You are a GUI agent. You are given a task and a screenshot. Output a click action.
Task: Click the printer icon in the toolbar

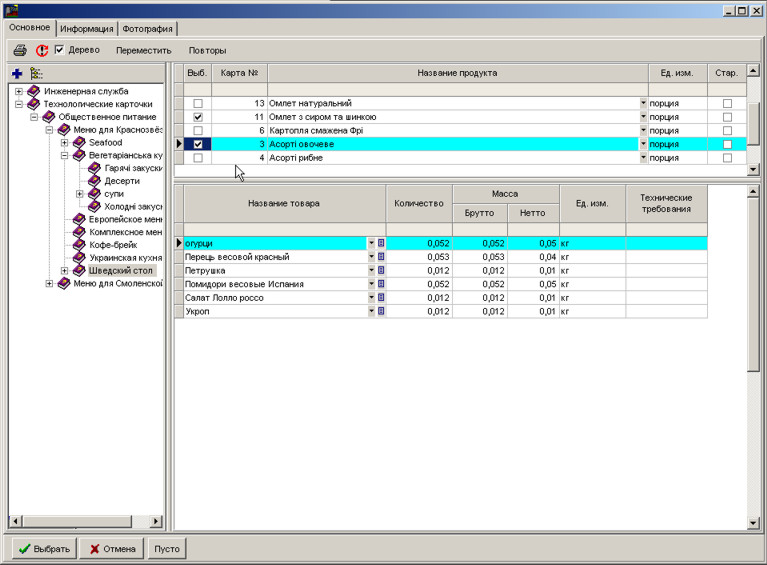(x=19, y=50)
